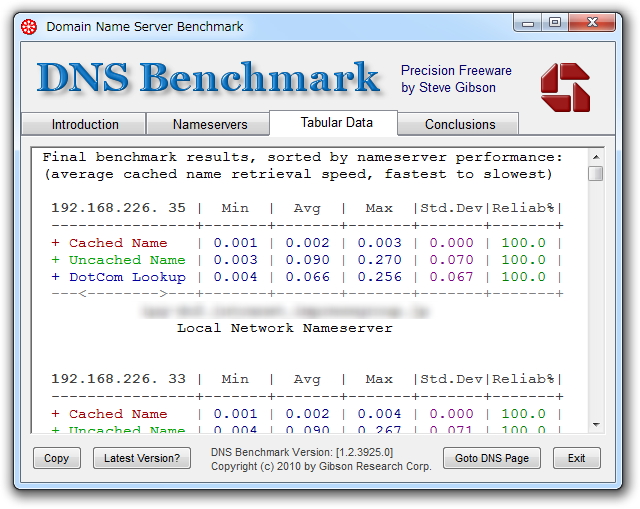
Task: Close the Domain Name Server Benchmark window
Action: tap(592, 22)
